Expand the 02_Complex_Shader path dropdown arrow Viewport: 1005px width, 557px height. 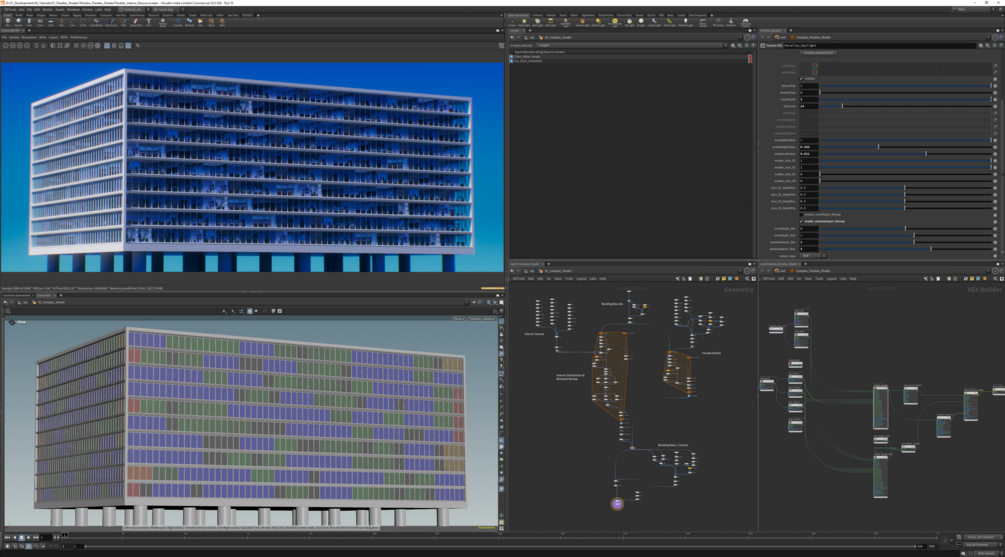point(740,37)
